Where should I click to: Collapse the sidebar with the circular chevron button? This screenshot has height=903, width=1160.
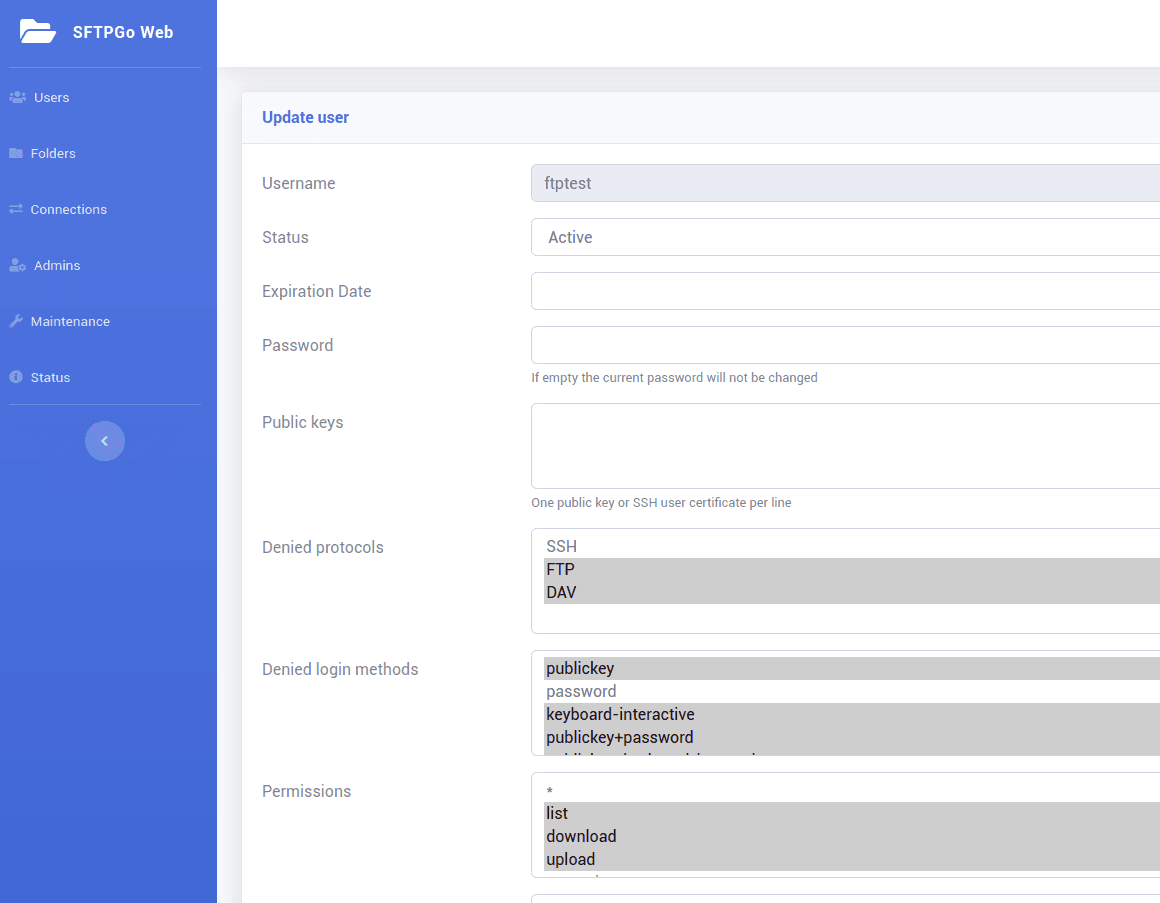tap(105, 440)
